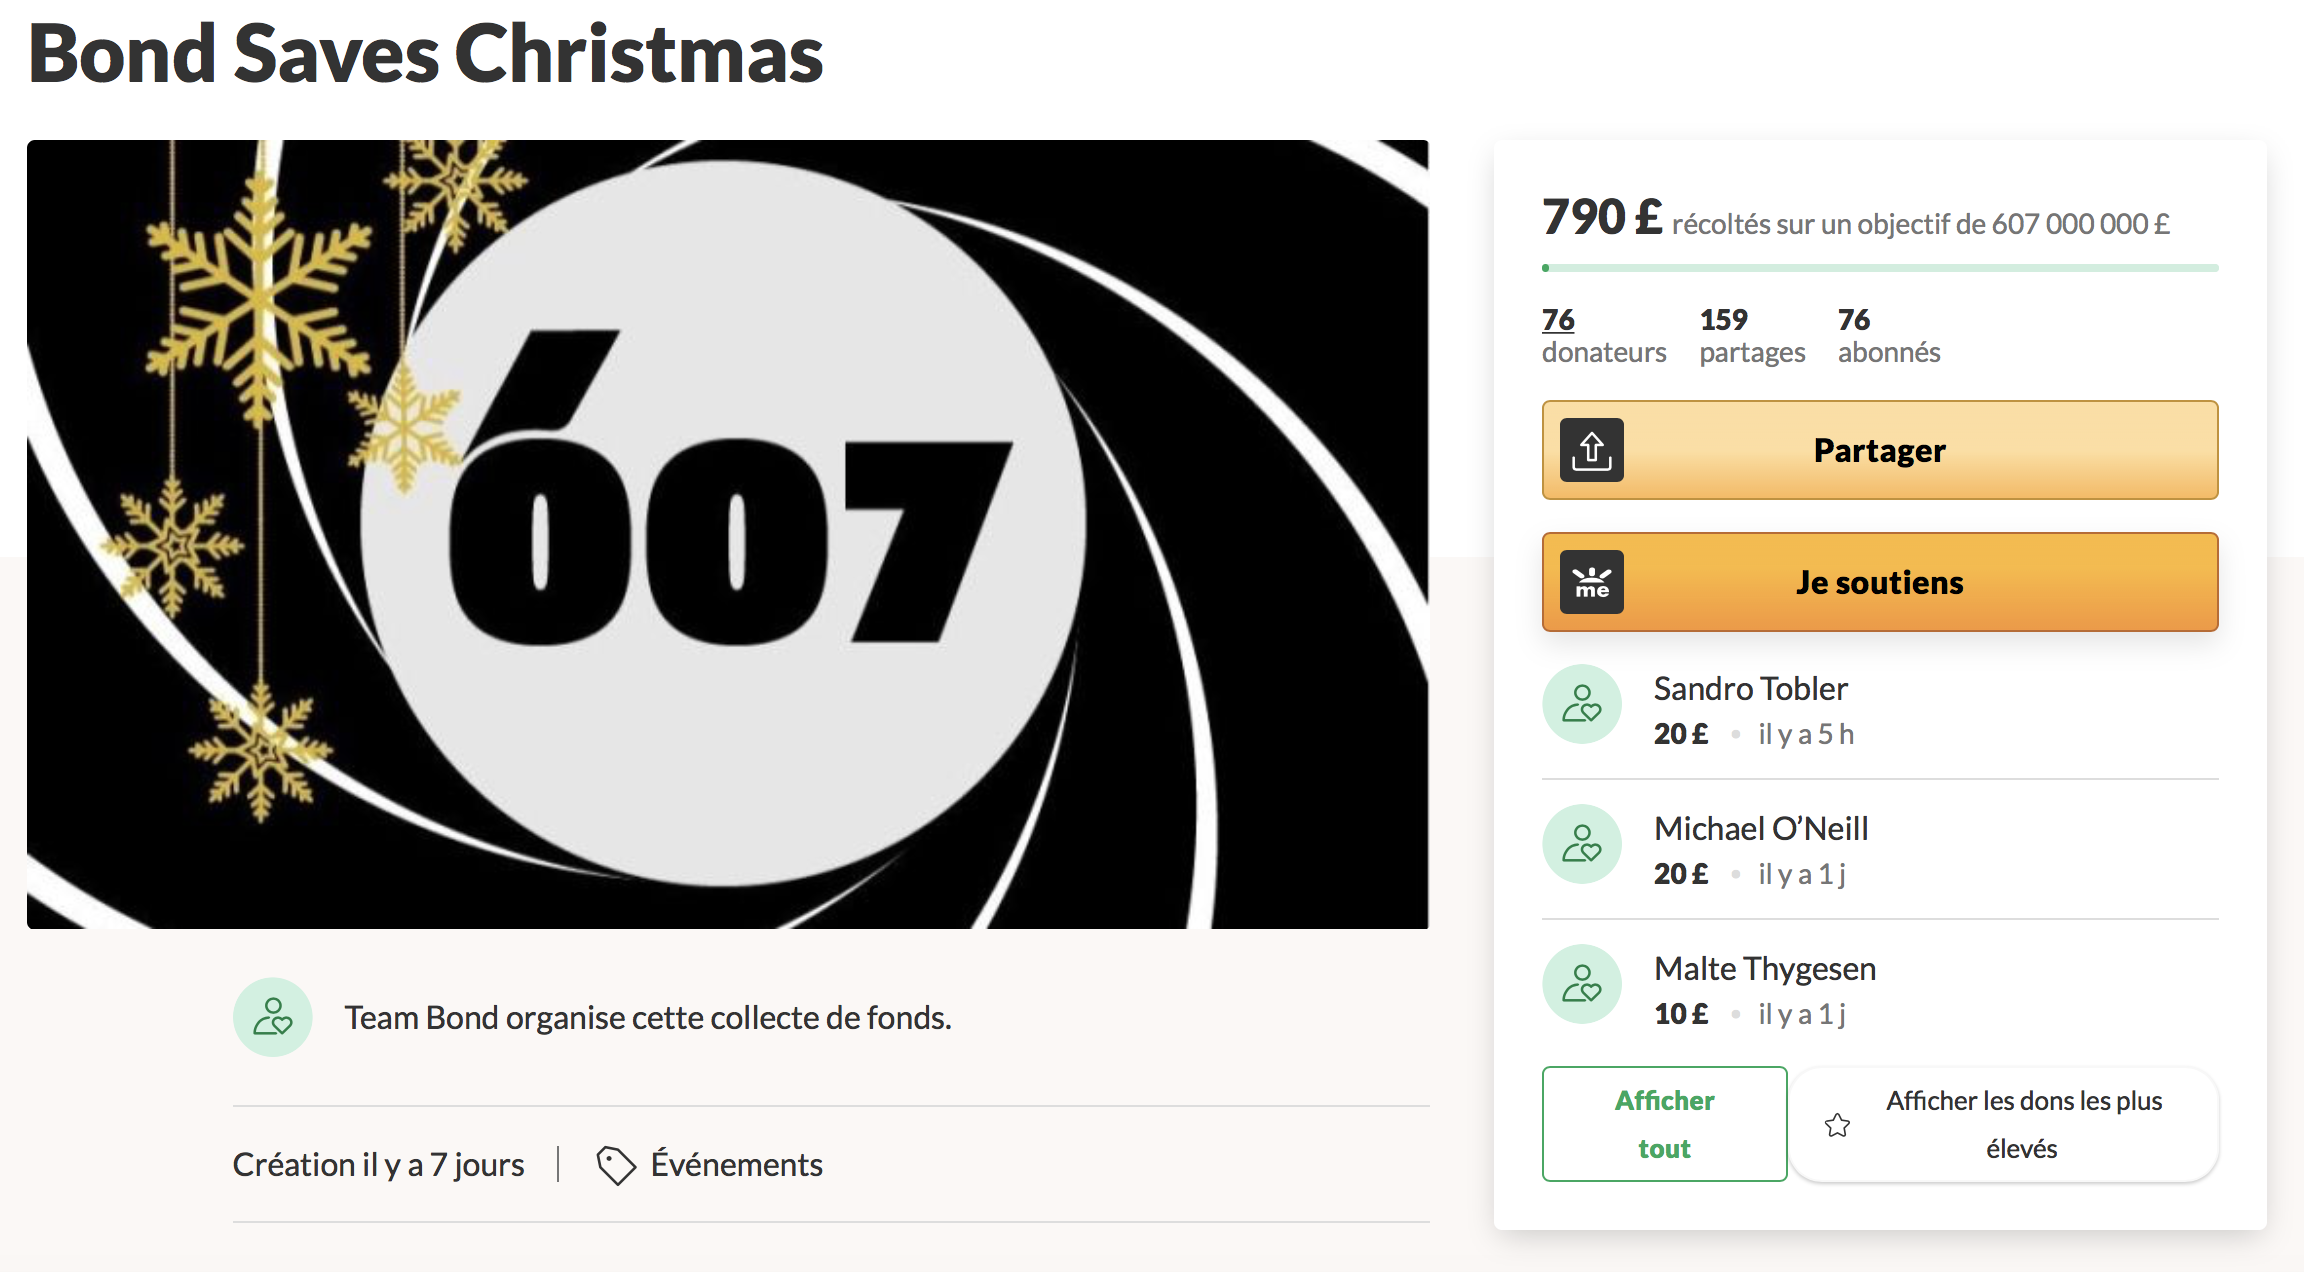
Task: Click Malte Thygesen's donor avatar icon
Action: pyautogui.click(x=1582, y=984)
